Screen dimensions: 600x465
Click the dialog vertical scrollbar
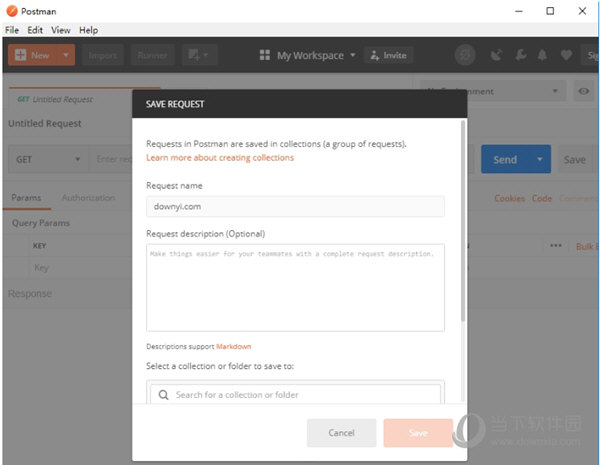[463, 221]
